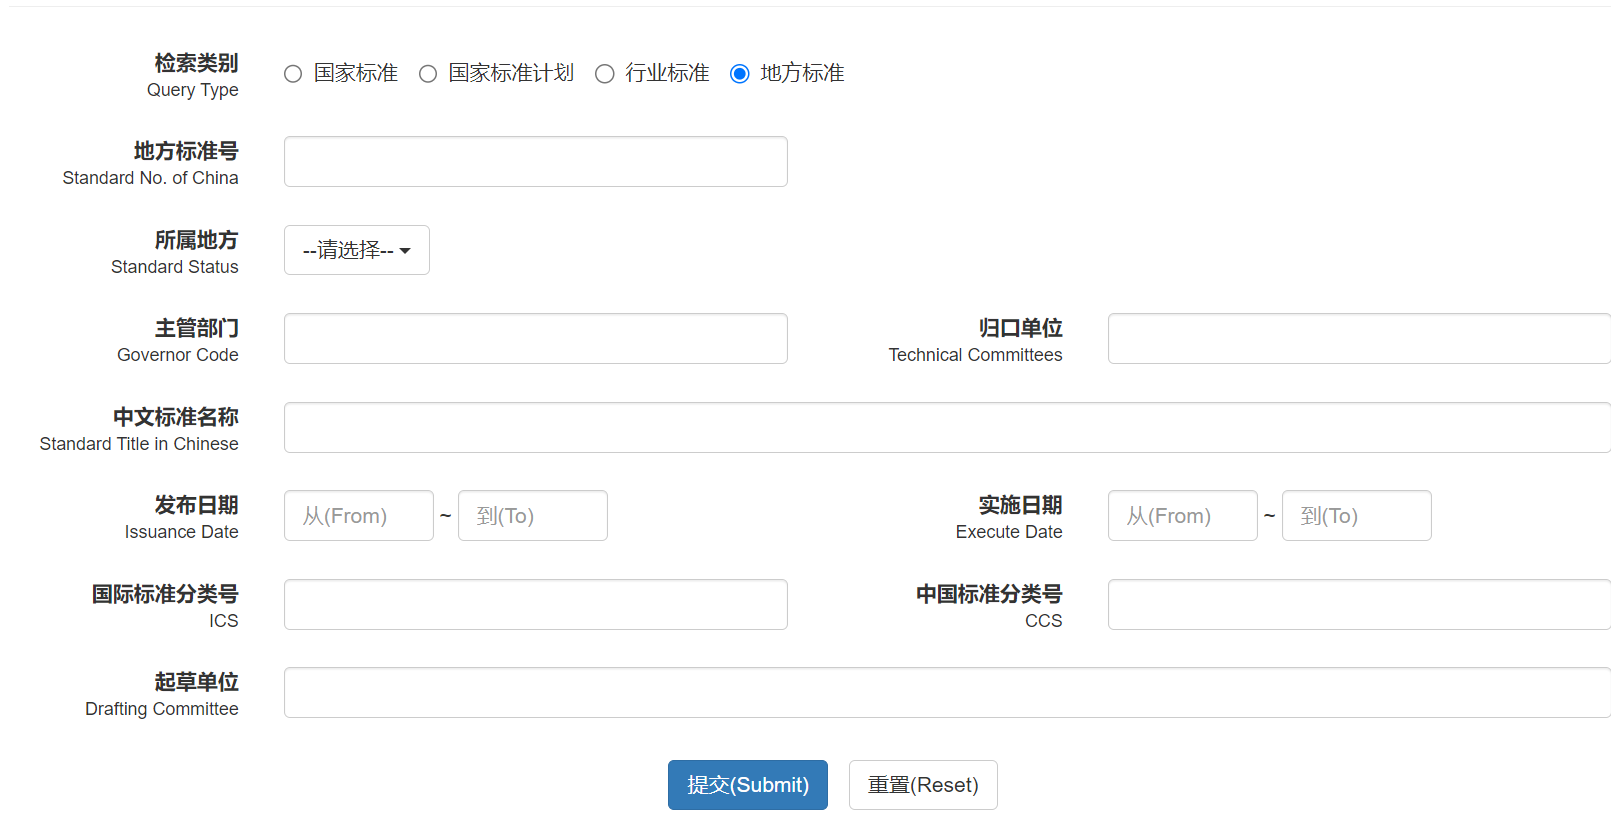Open the 所属地方 dropdown
The width and height of the screenshot is (1611, 820).
tap(357, 250)
